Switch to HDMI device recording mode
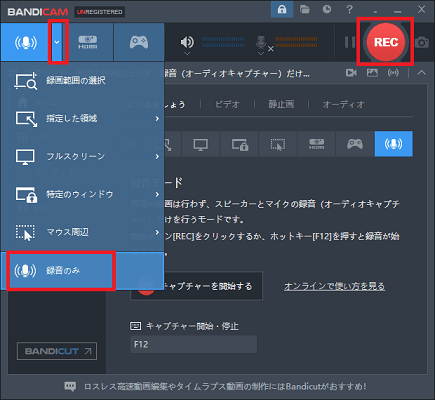The image size is (435, 400). point(88,42)
